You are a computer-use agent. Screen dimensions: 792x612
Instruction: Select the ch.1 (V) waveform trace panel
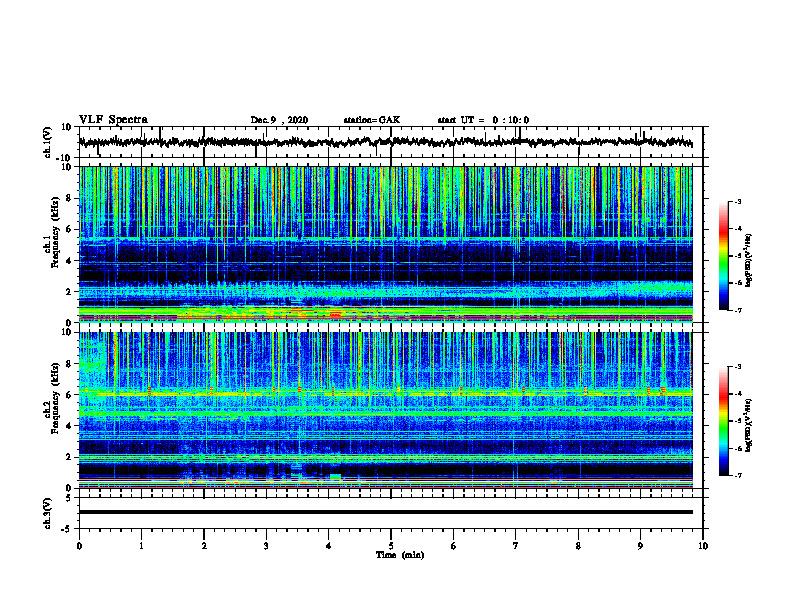click(x=391, y=142)
